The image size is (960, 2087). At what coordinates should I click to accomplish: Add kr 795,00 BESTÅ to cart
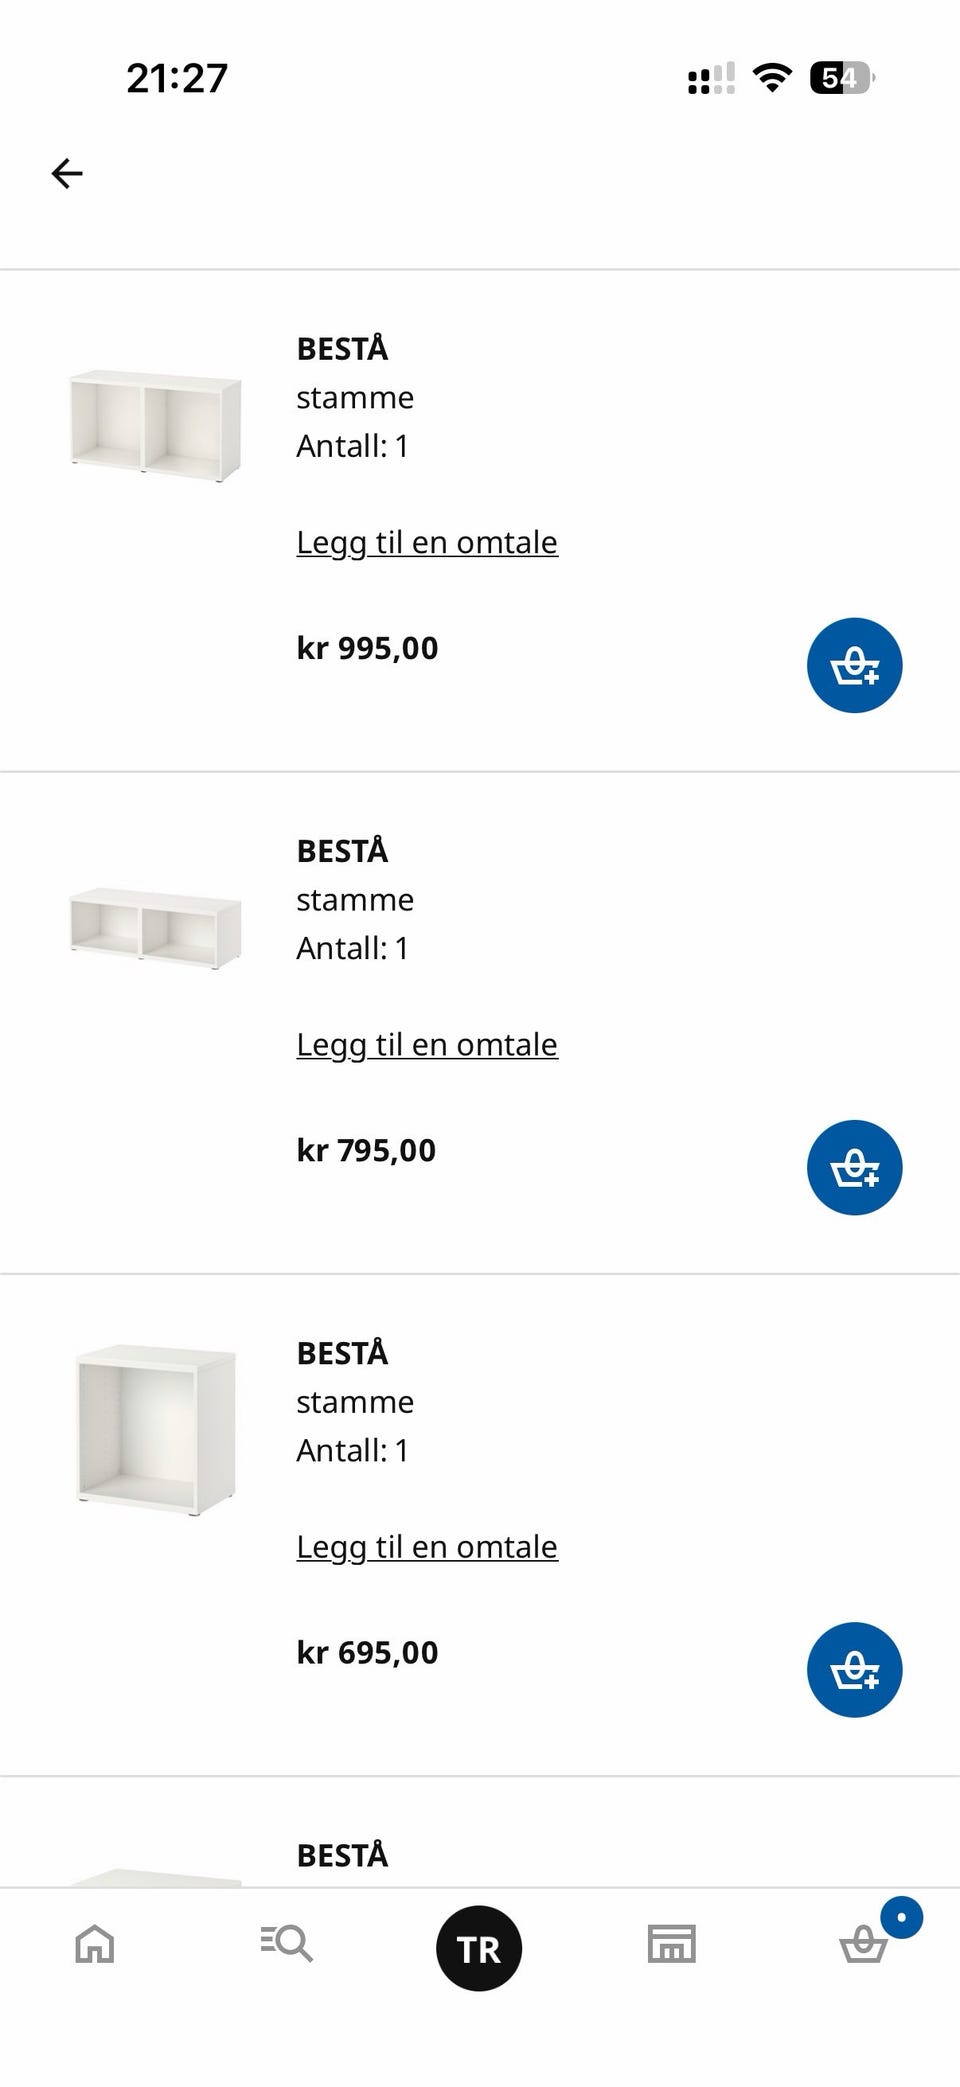coord(854,1168)
